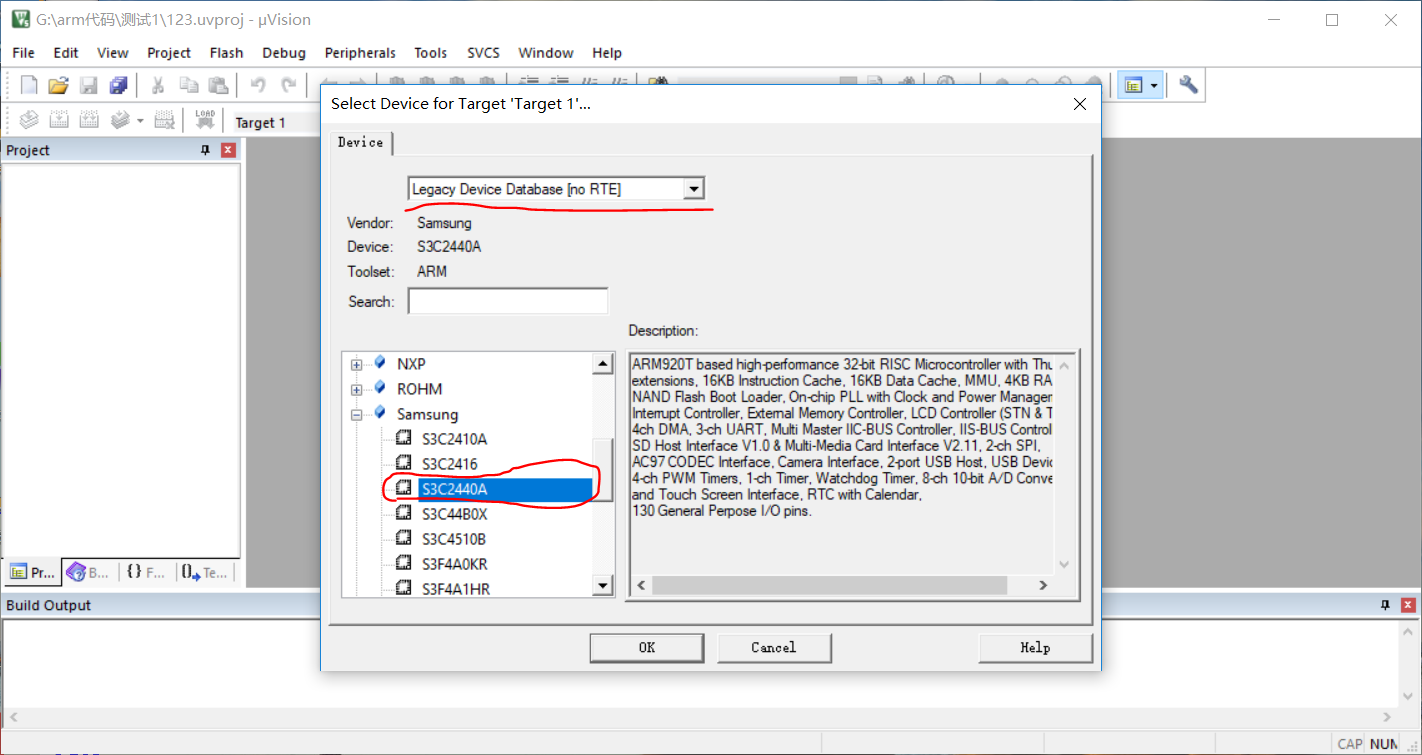Open the Debug menu

tap(284, 53)
